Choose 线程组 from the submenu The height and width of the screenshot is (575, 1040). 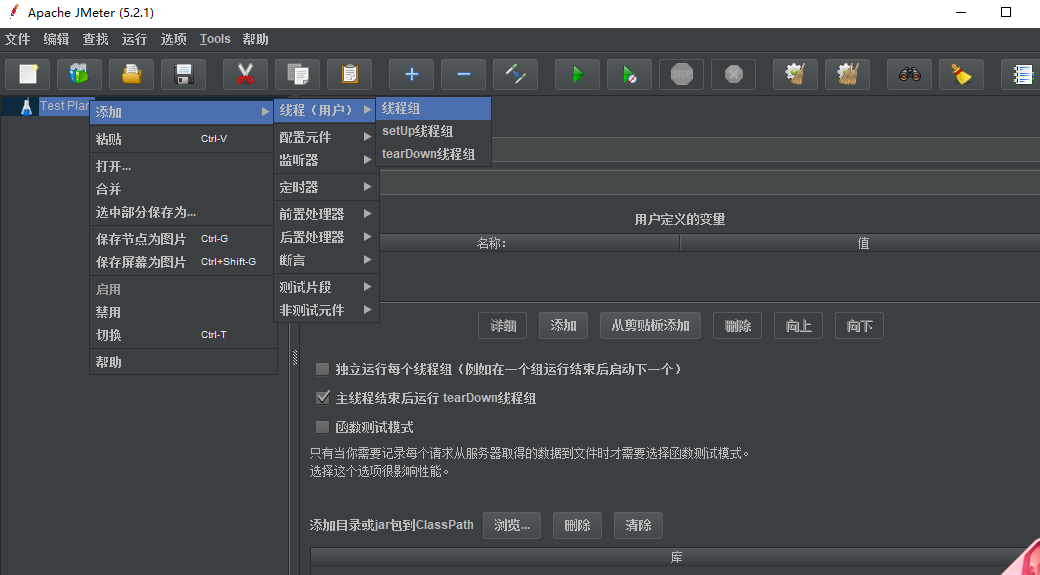coord(433,109)
